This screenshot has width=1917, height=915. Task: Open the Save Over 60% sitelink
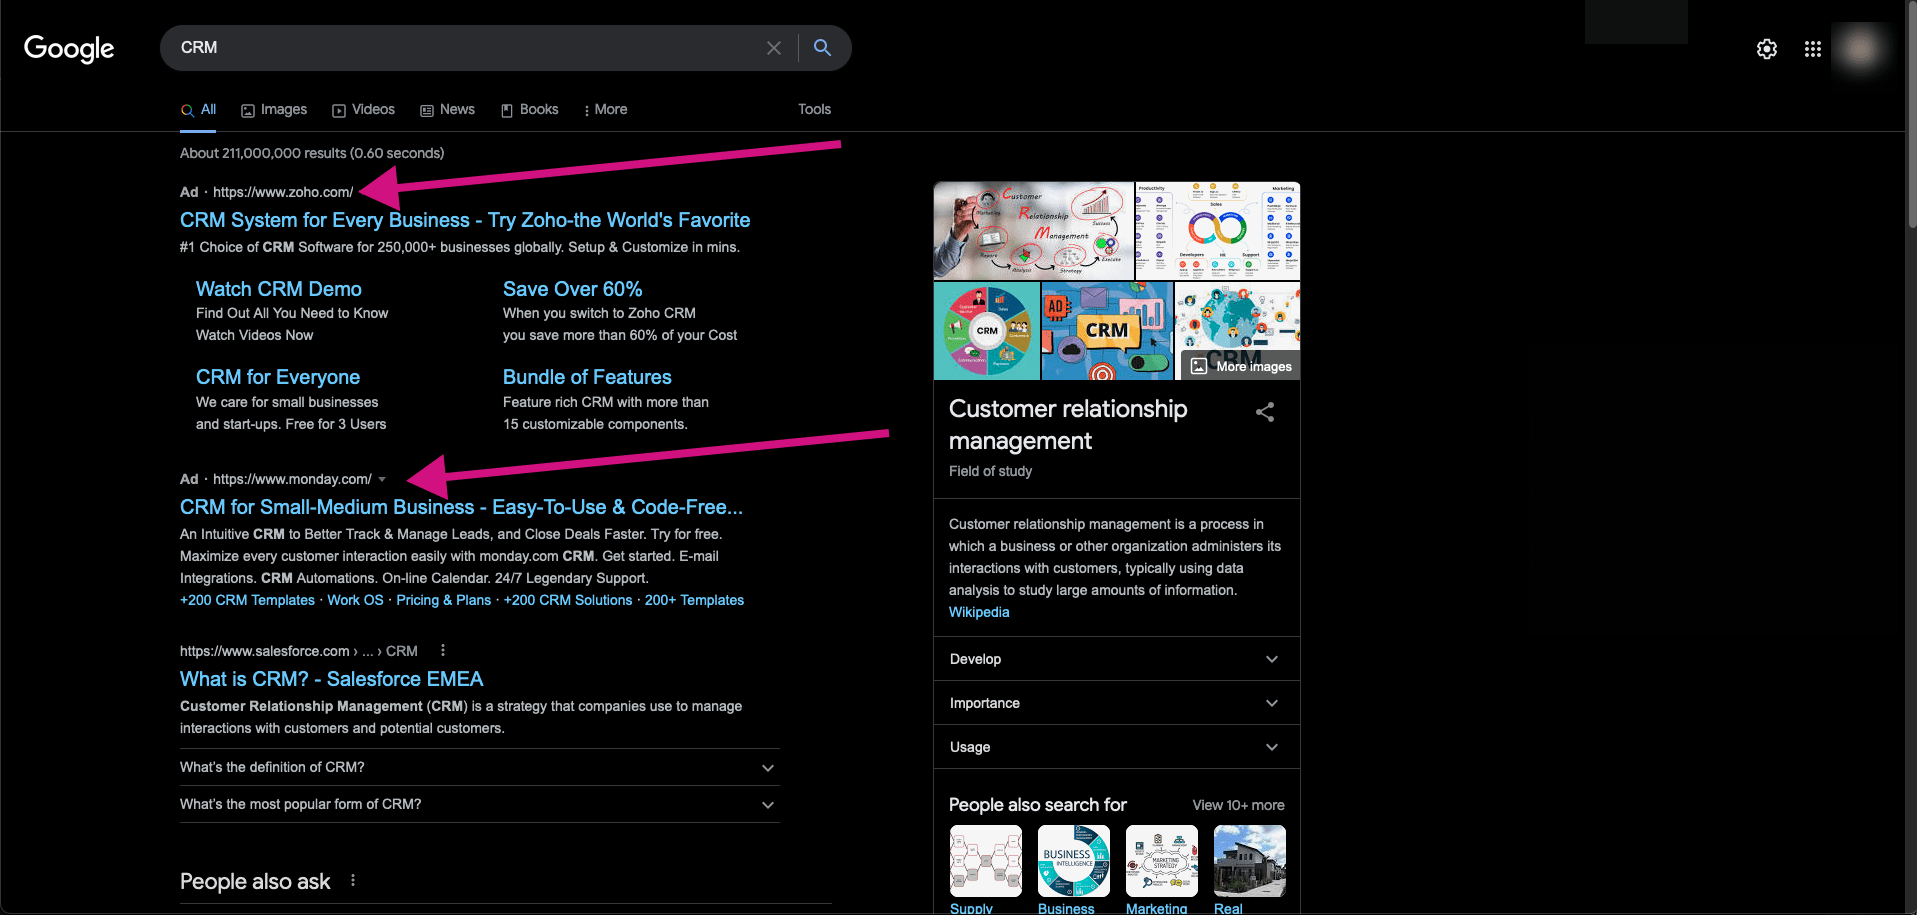(573, 289)
